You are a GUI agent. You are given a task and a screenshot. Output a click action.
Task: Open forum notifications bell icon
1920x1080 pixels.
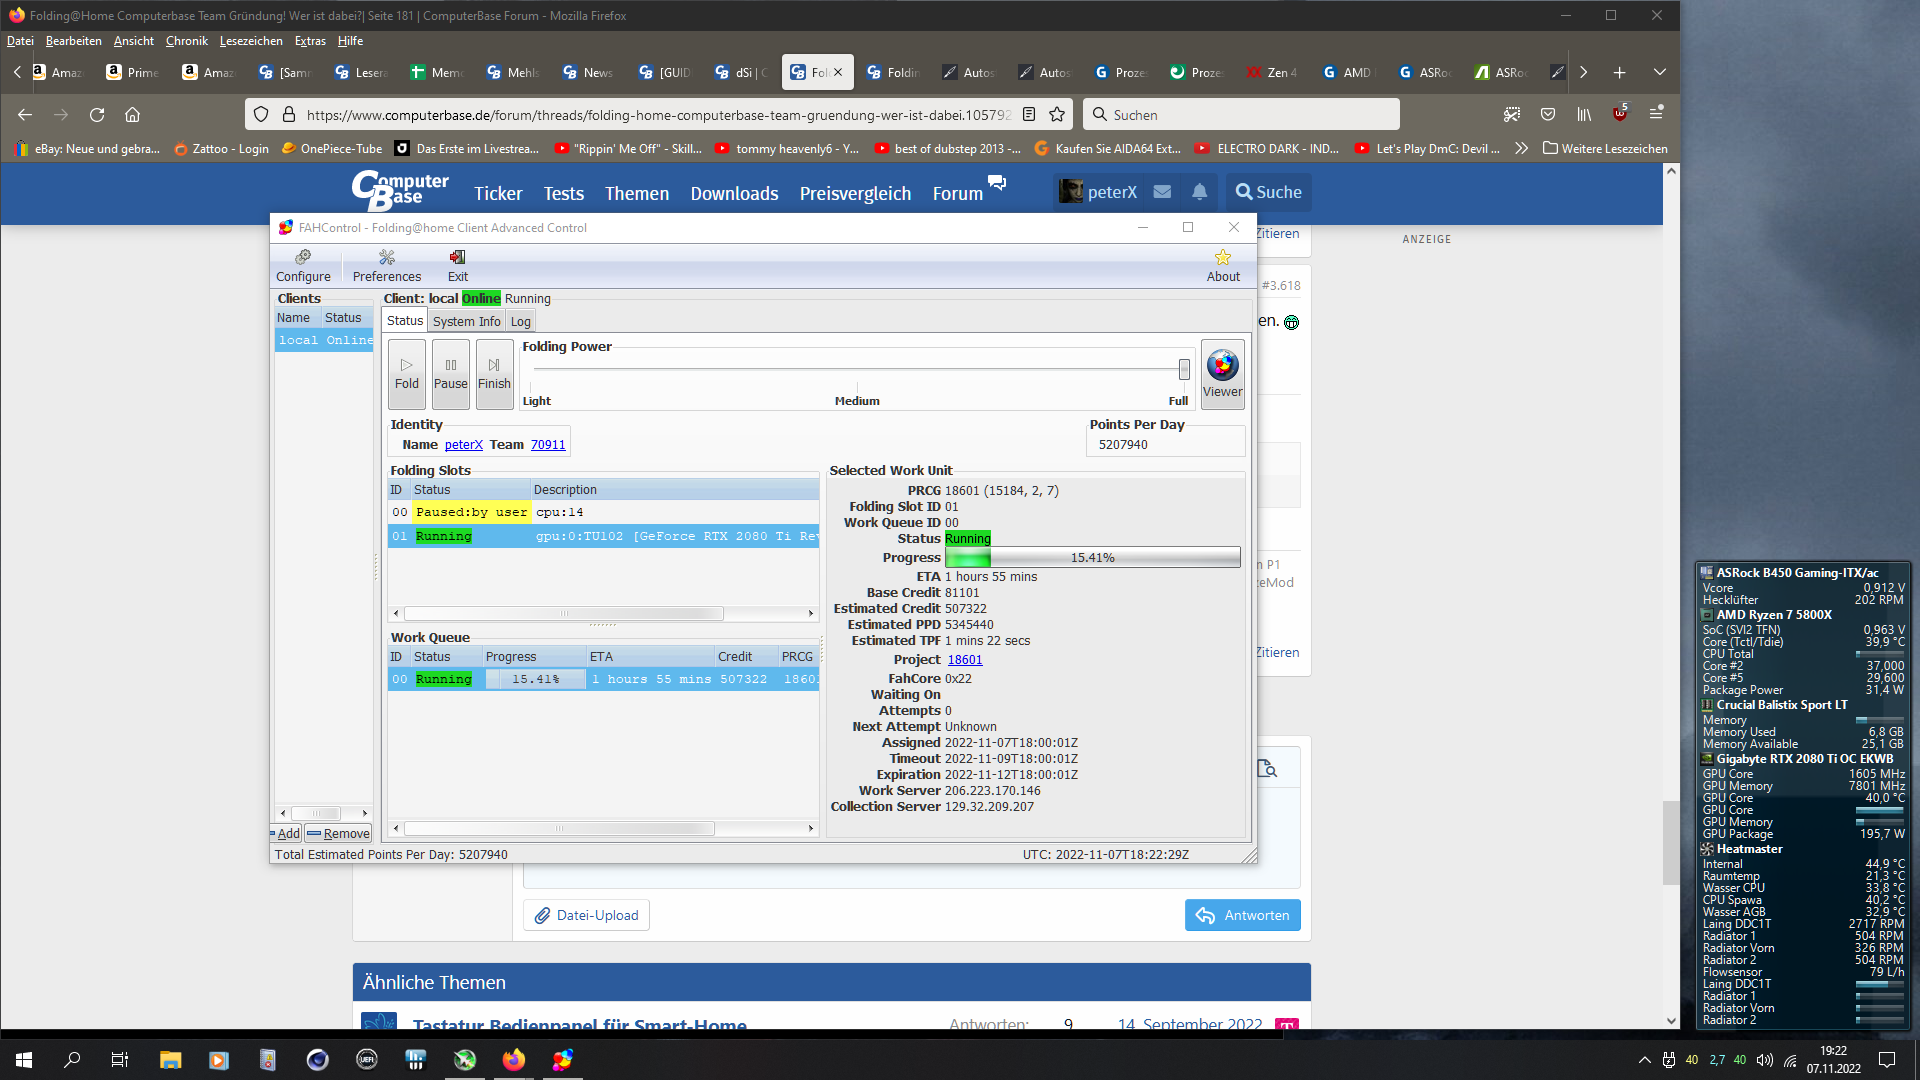[1199, 192]
